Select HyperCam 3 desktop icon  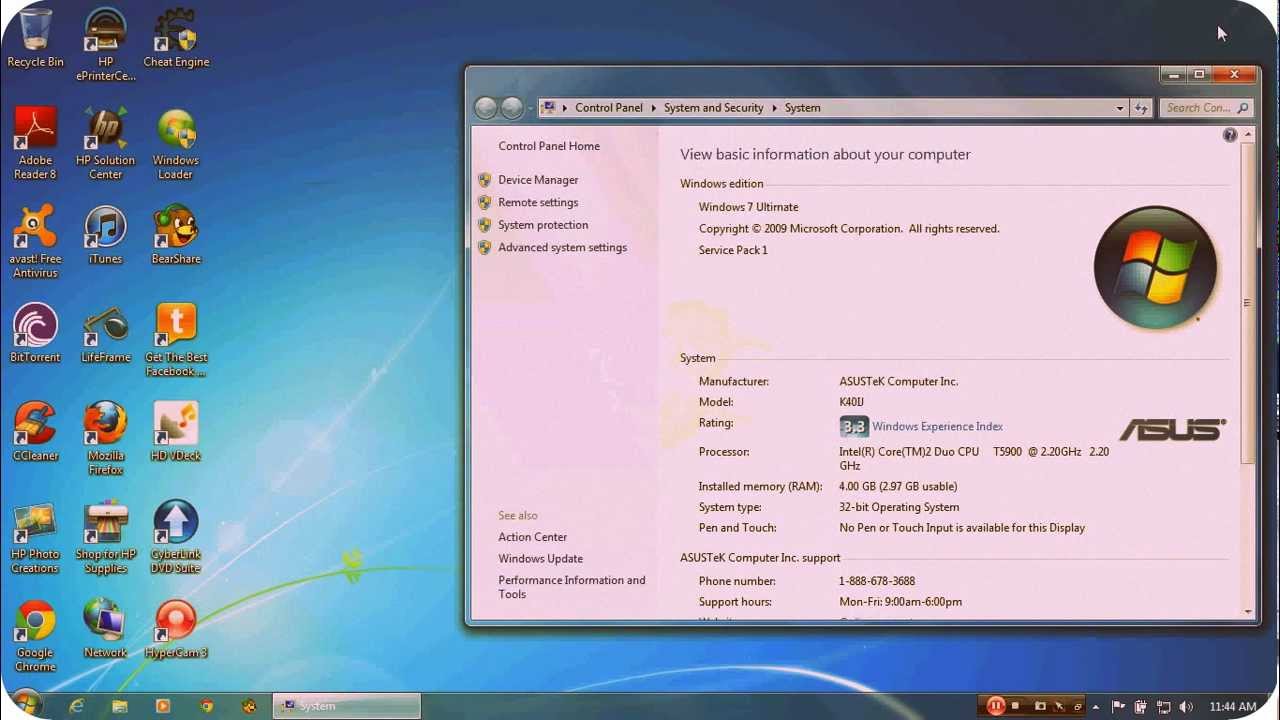point(176,629)
